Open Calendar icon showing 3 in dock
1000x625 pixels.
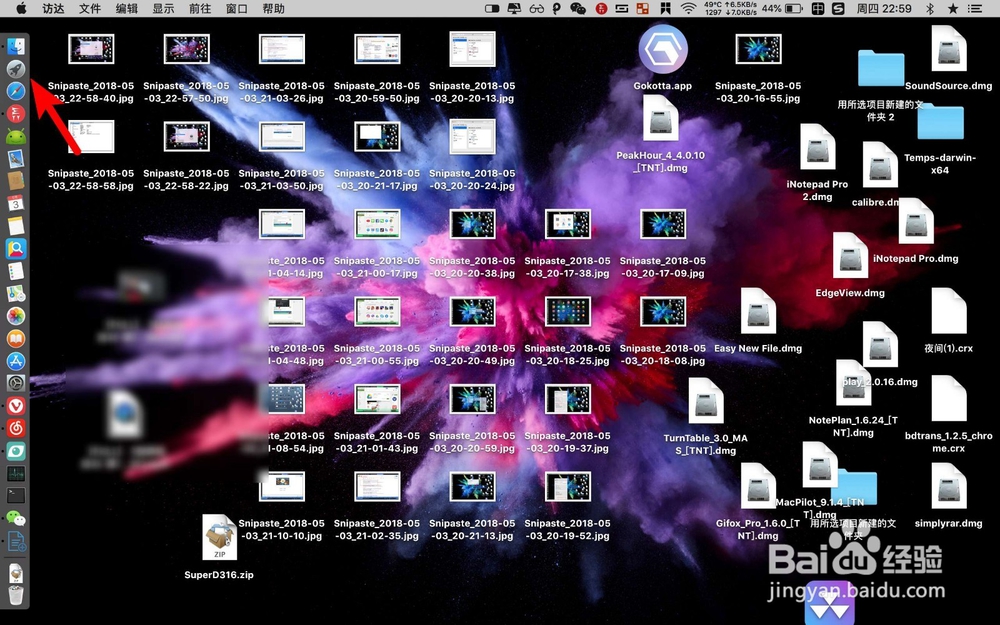click(x=16, y=203)
